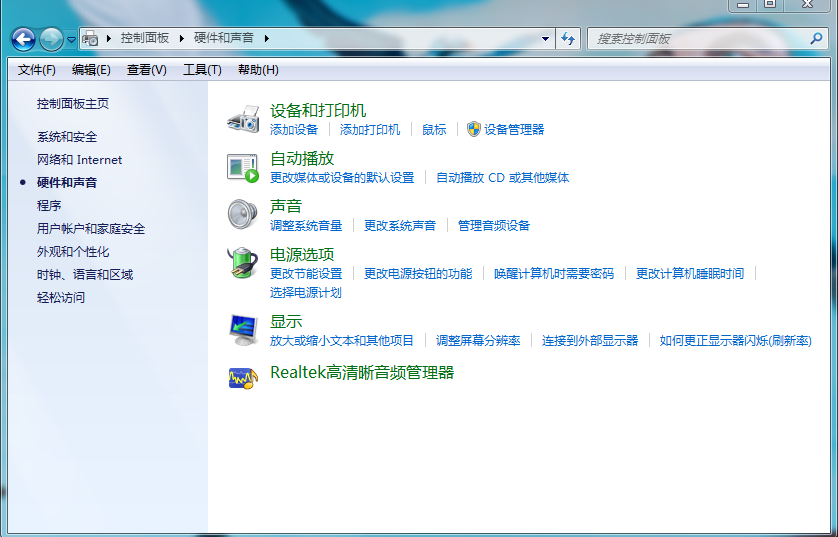Open 时钟、语言和区域 in sidebar
The width and height of the screenshot is (838, 537).
(84, 275)
